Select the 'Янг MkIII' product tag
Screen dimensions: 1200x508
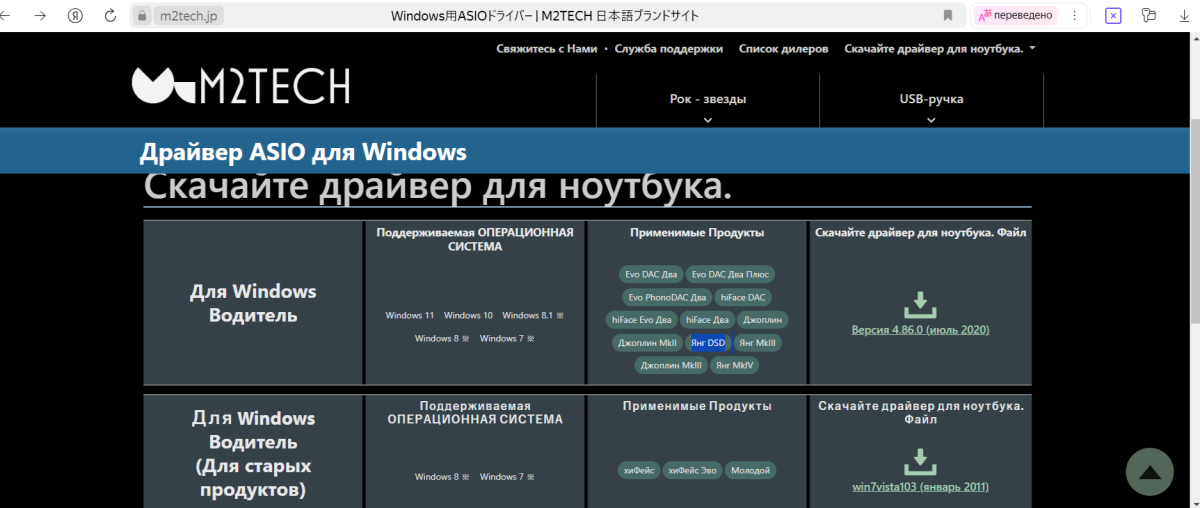[757, 343]
